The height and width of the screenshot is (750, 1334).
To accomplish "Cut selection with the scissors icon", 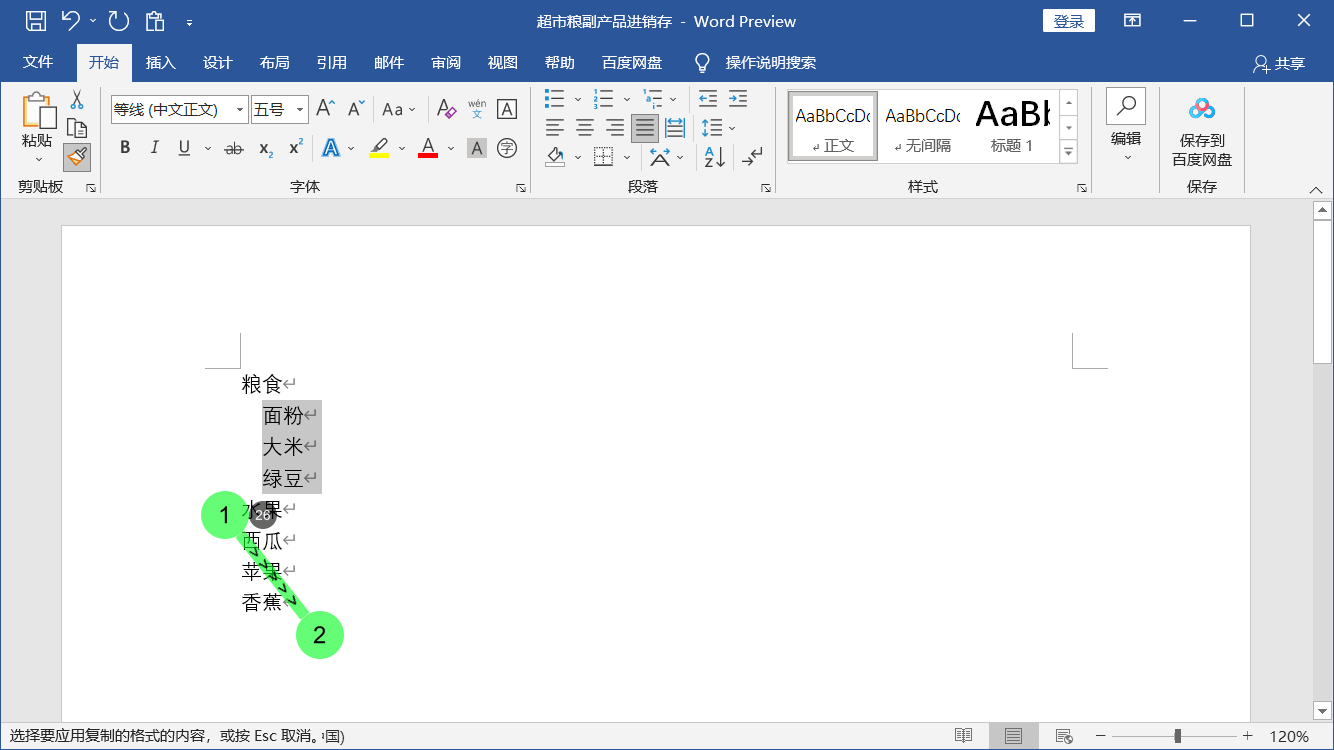I will [77, 100].
